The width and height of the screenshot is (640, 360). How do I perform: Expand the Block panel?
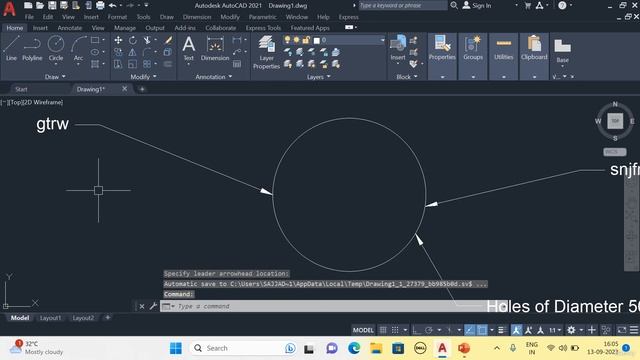(x=407, y=77)
